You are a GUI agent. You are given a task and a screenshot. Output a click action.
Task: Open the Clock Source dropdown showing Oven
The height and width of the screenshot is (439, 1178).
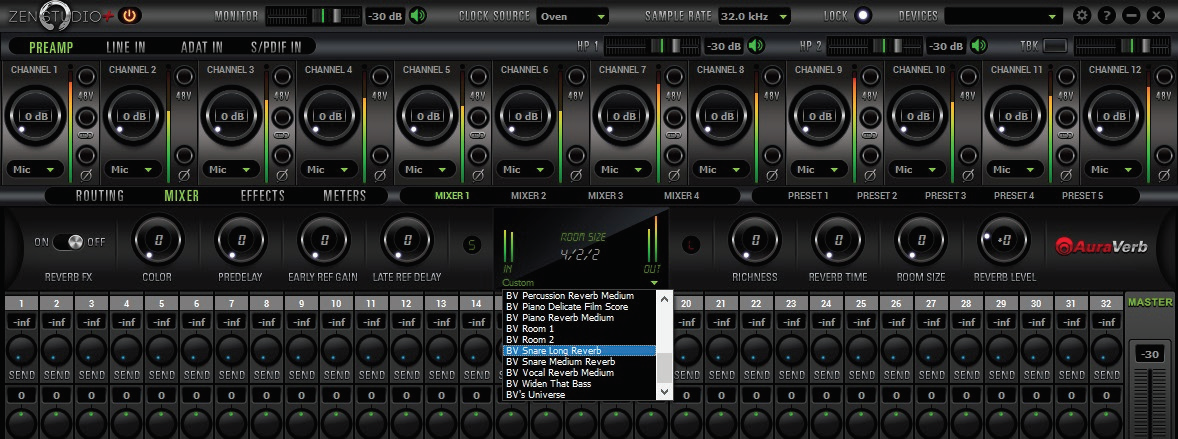(x=572, y=17)
